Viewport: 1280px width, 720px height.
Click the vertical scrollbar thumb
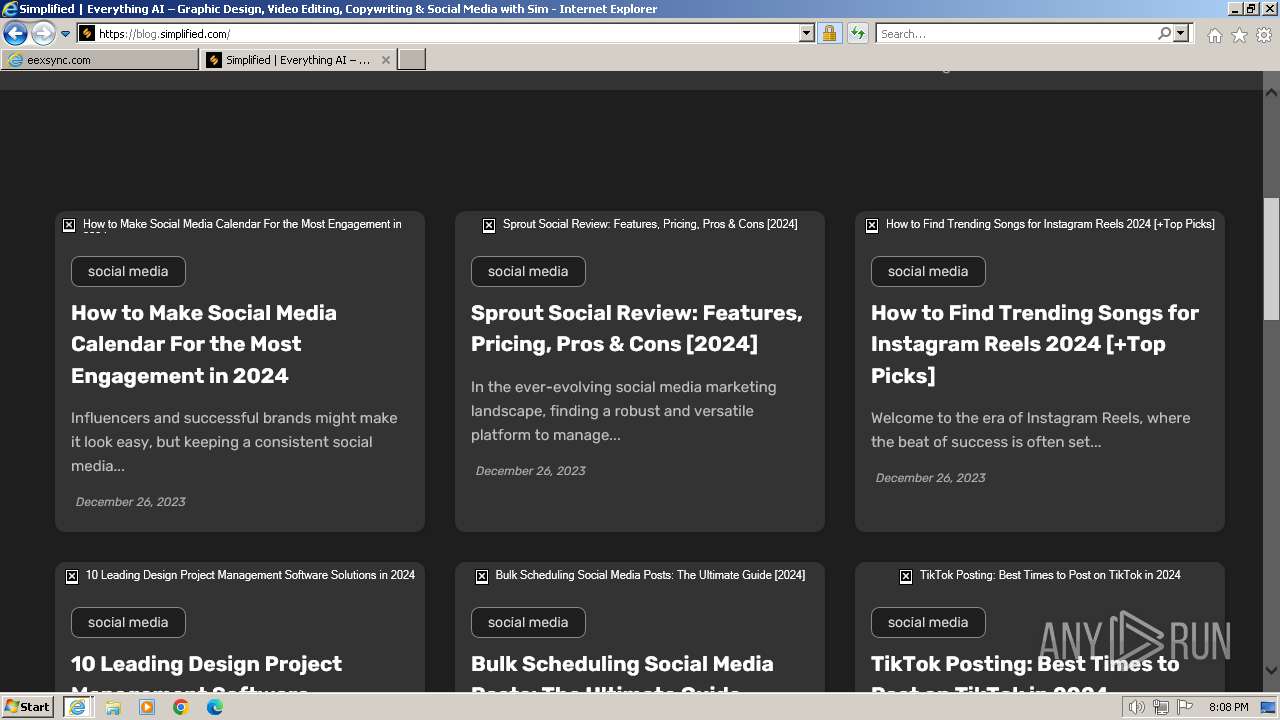pos(1271,259)
